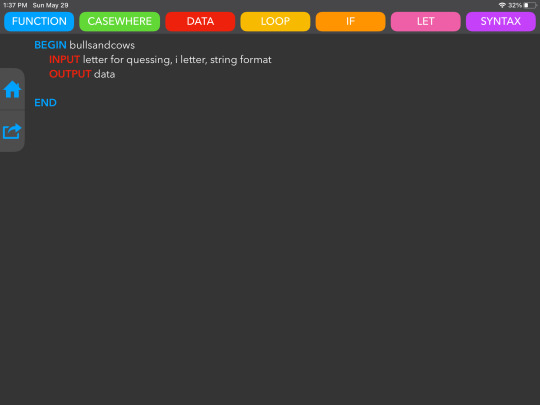Tap the battery indicator icon

coord(530,5)
